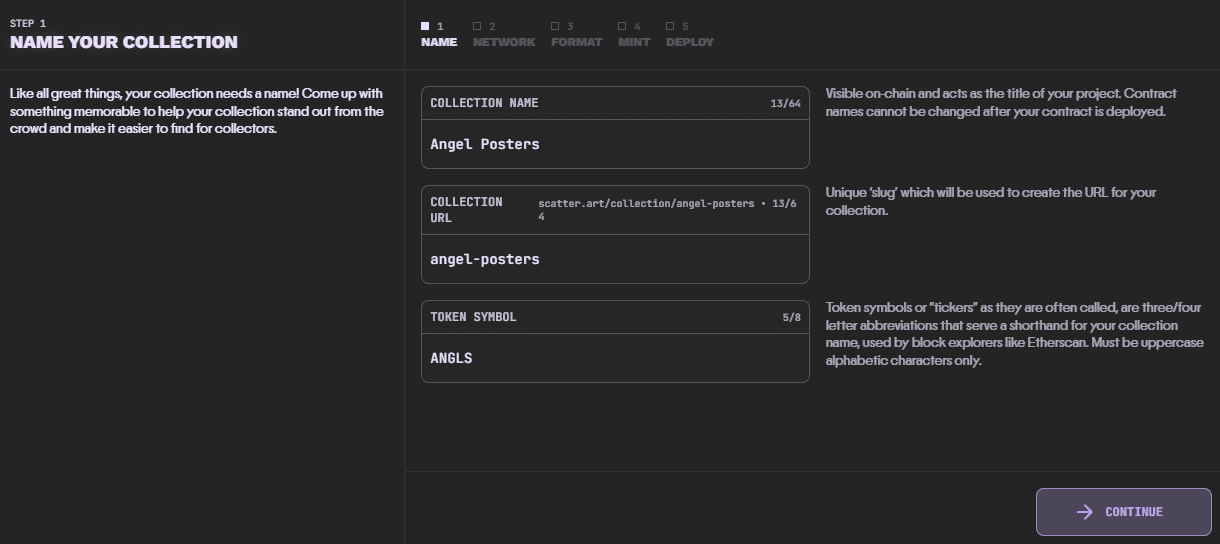The image size is (1220, 544).
Task: Click the 'NAME YOUR COLLECTION' heading
Action: [124, 42]
